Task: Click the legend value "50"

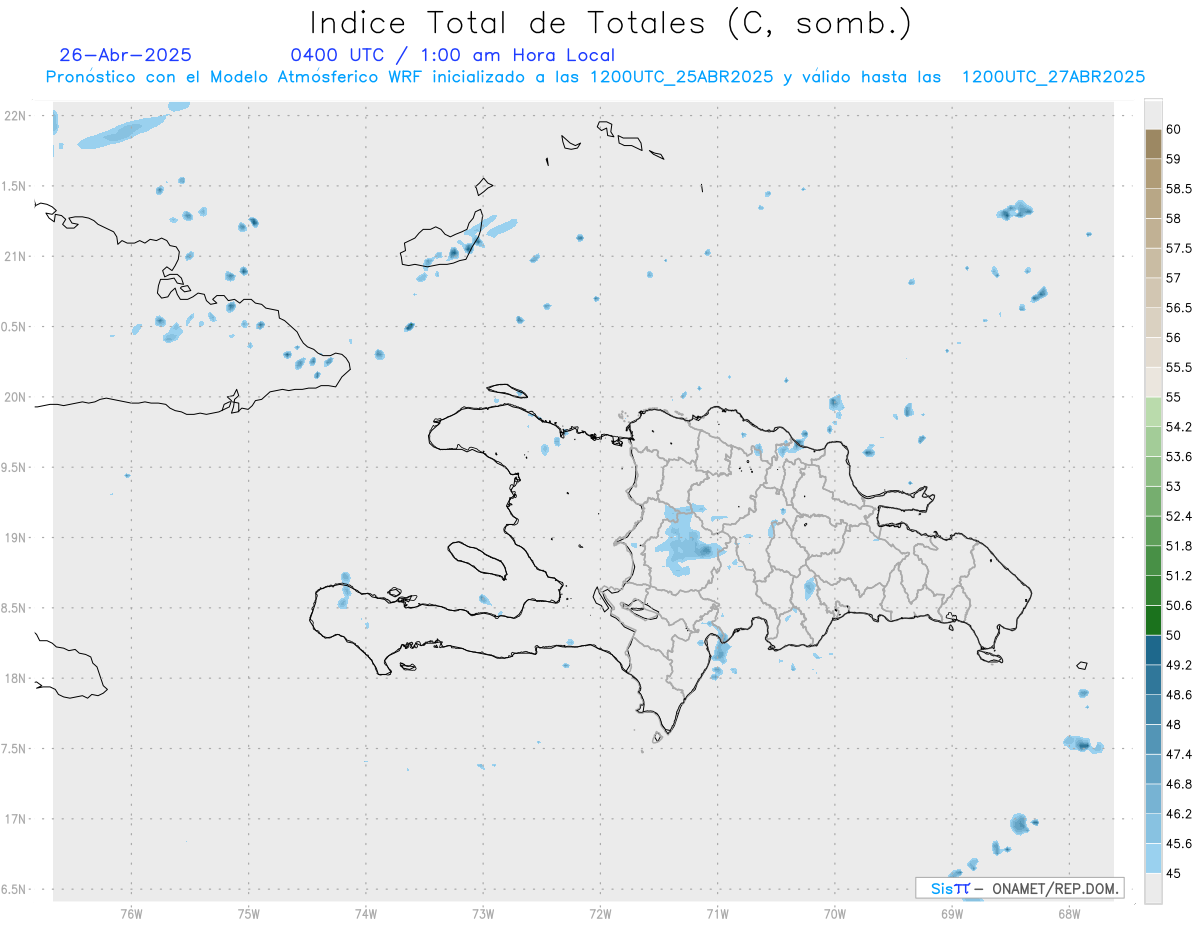Action: (1174, 635)
